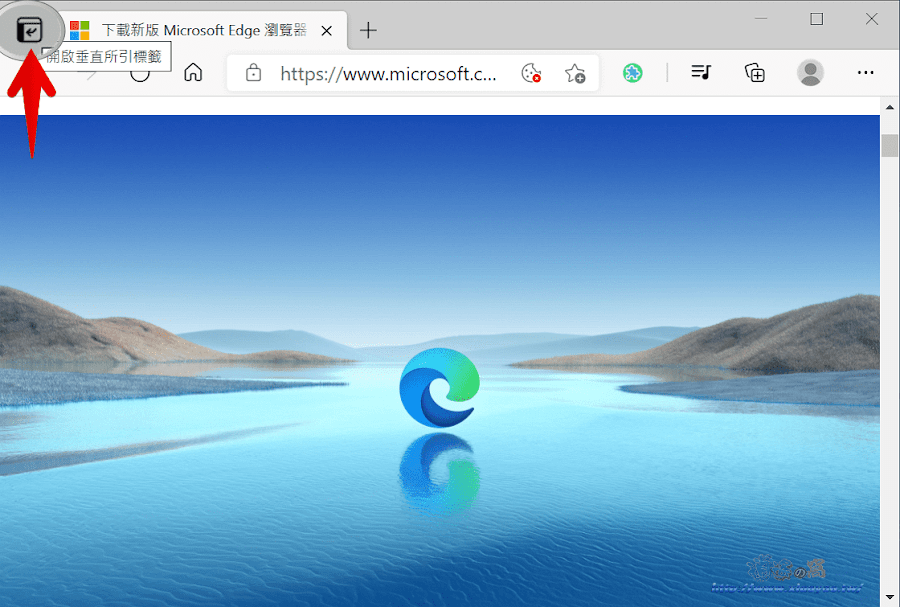Screen dimensions: 900x607
Task: Open the user profile avatar
Action: click(x=810, y=73)
